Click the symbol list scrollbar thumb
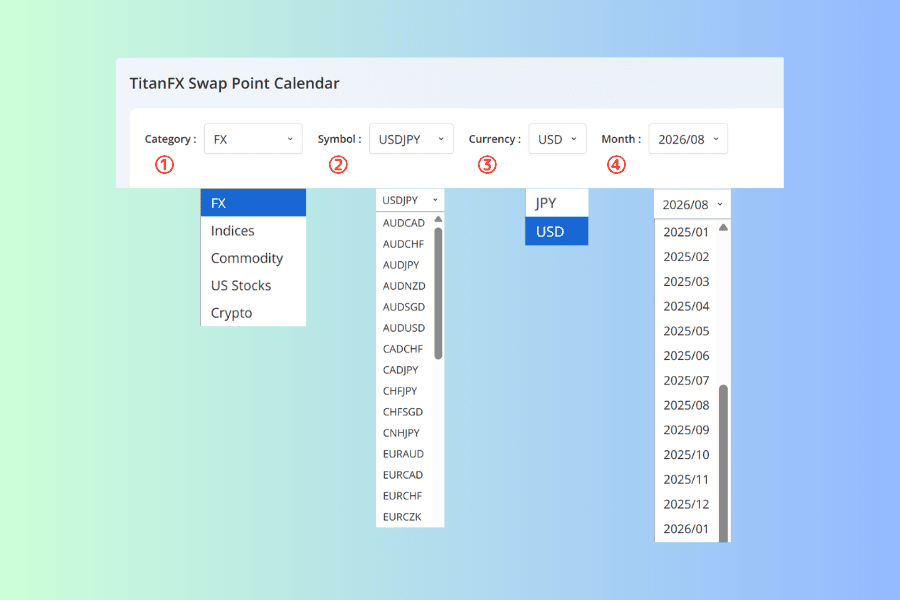The width and height of the screenshot is (900, 600). point(439,293)
